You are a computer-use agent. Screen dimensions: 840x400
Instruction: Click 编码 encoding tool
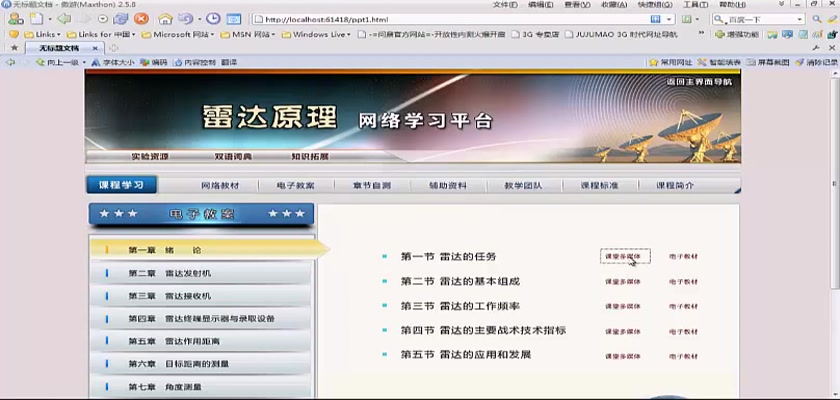click(x=154, y=62)
